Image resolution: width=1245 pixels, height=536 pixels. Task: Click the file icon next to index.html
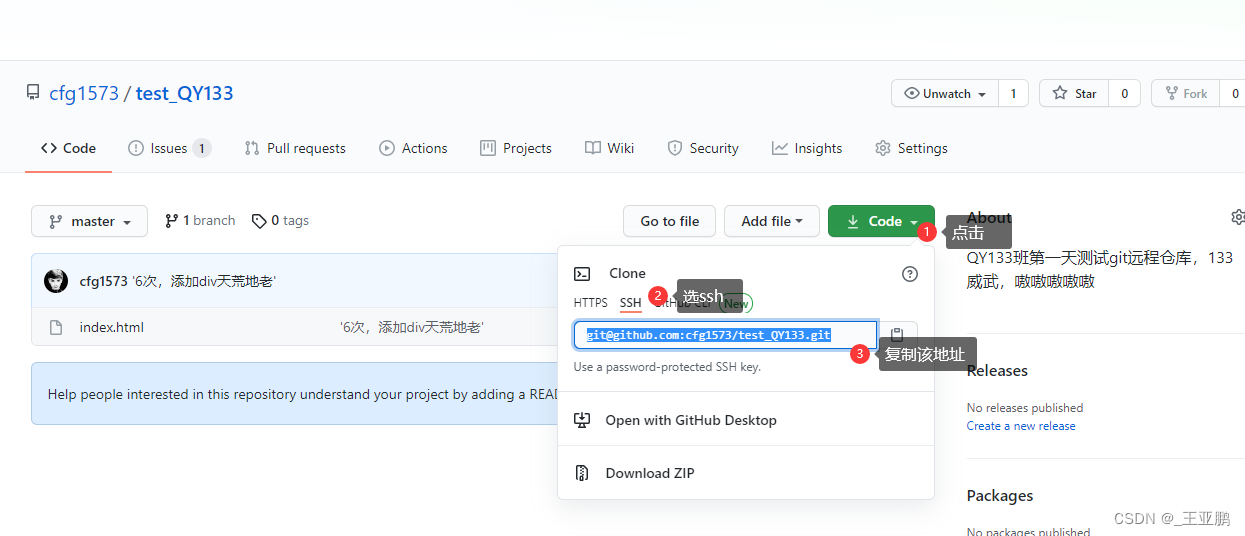pyautogui.click(x=57, y=327)
